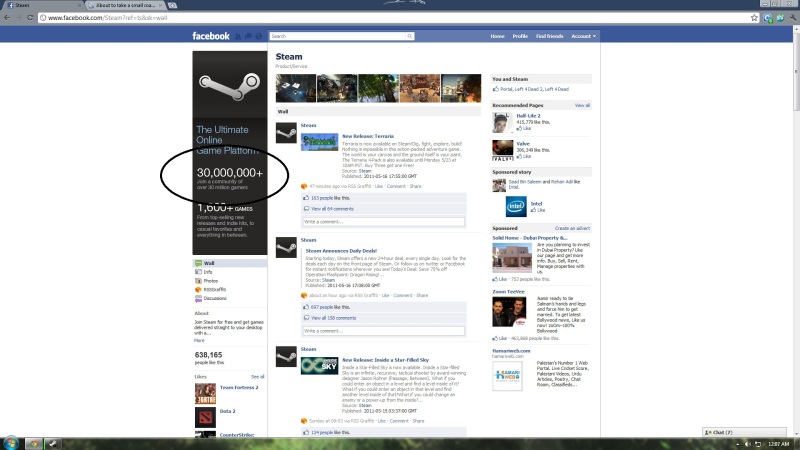Viewport: 800px width, 450px height.
Task: Click the magnifier icon in Facebook search
Action: pyautogui.click(x=409, y=36)
